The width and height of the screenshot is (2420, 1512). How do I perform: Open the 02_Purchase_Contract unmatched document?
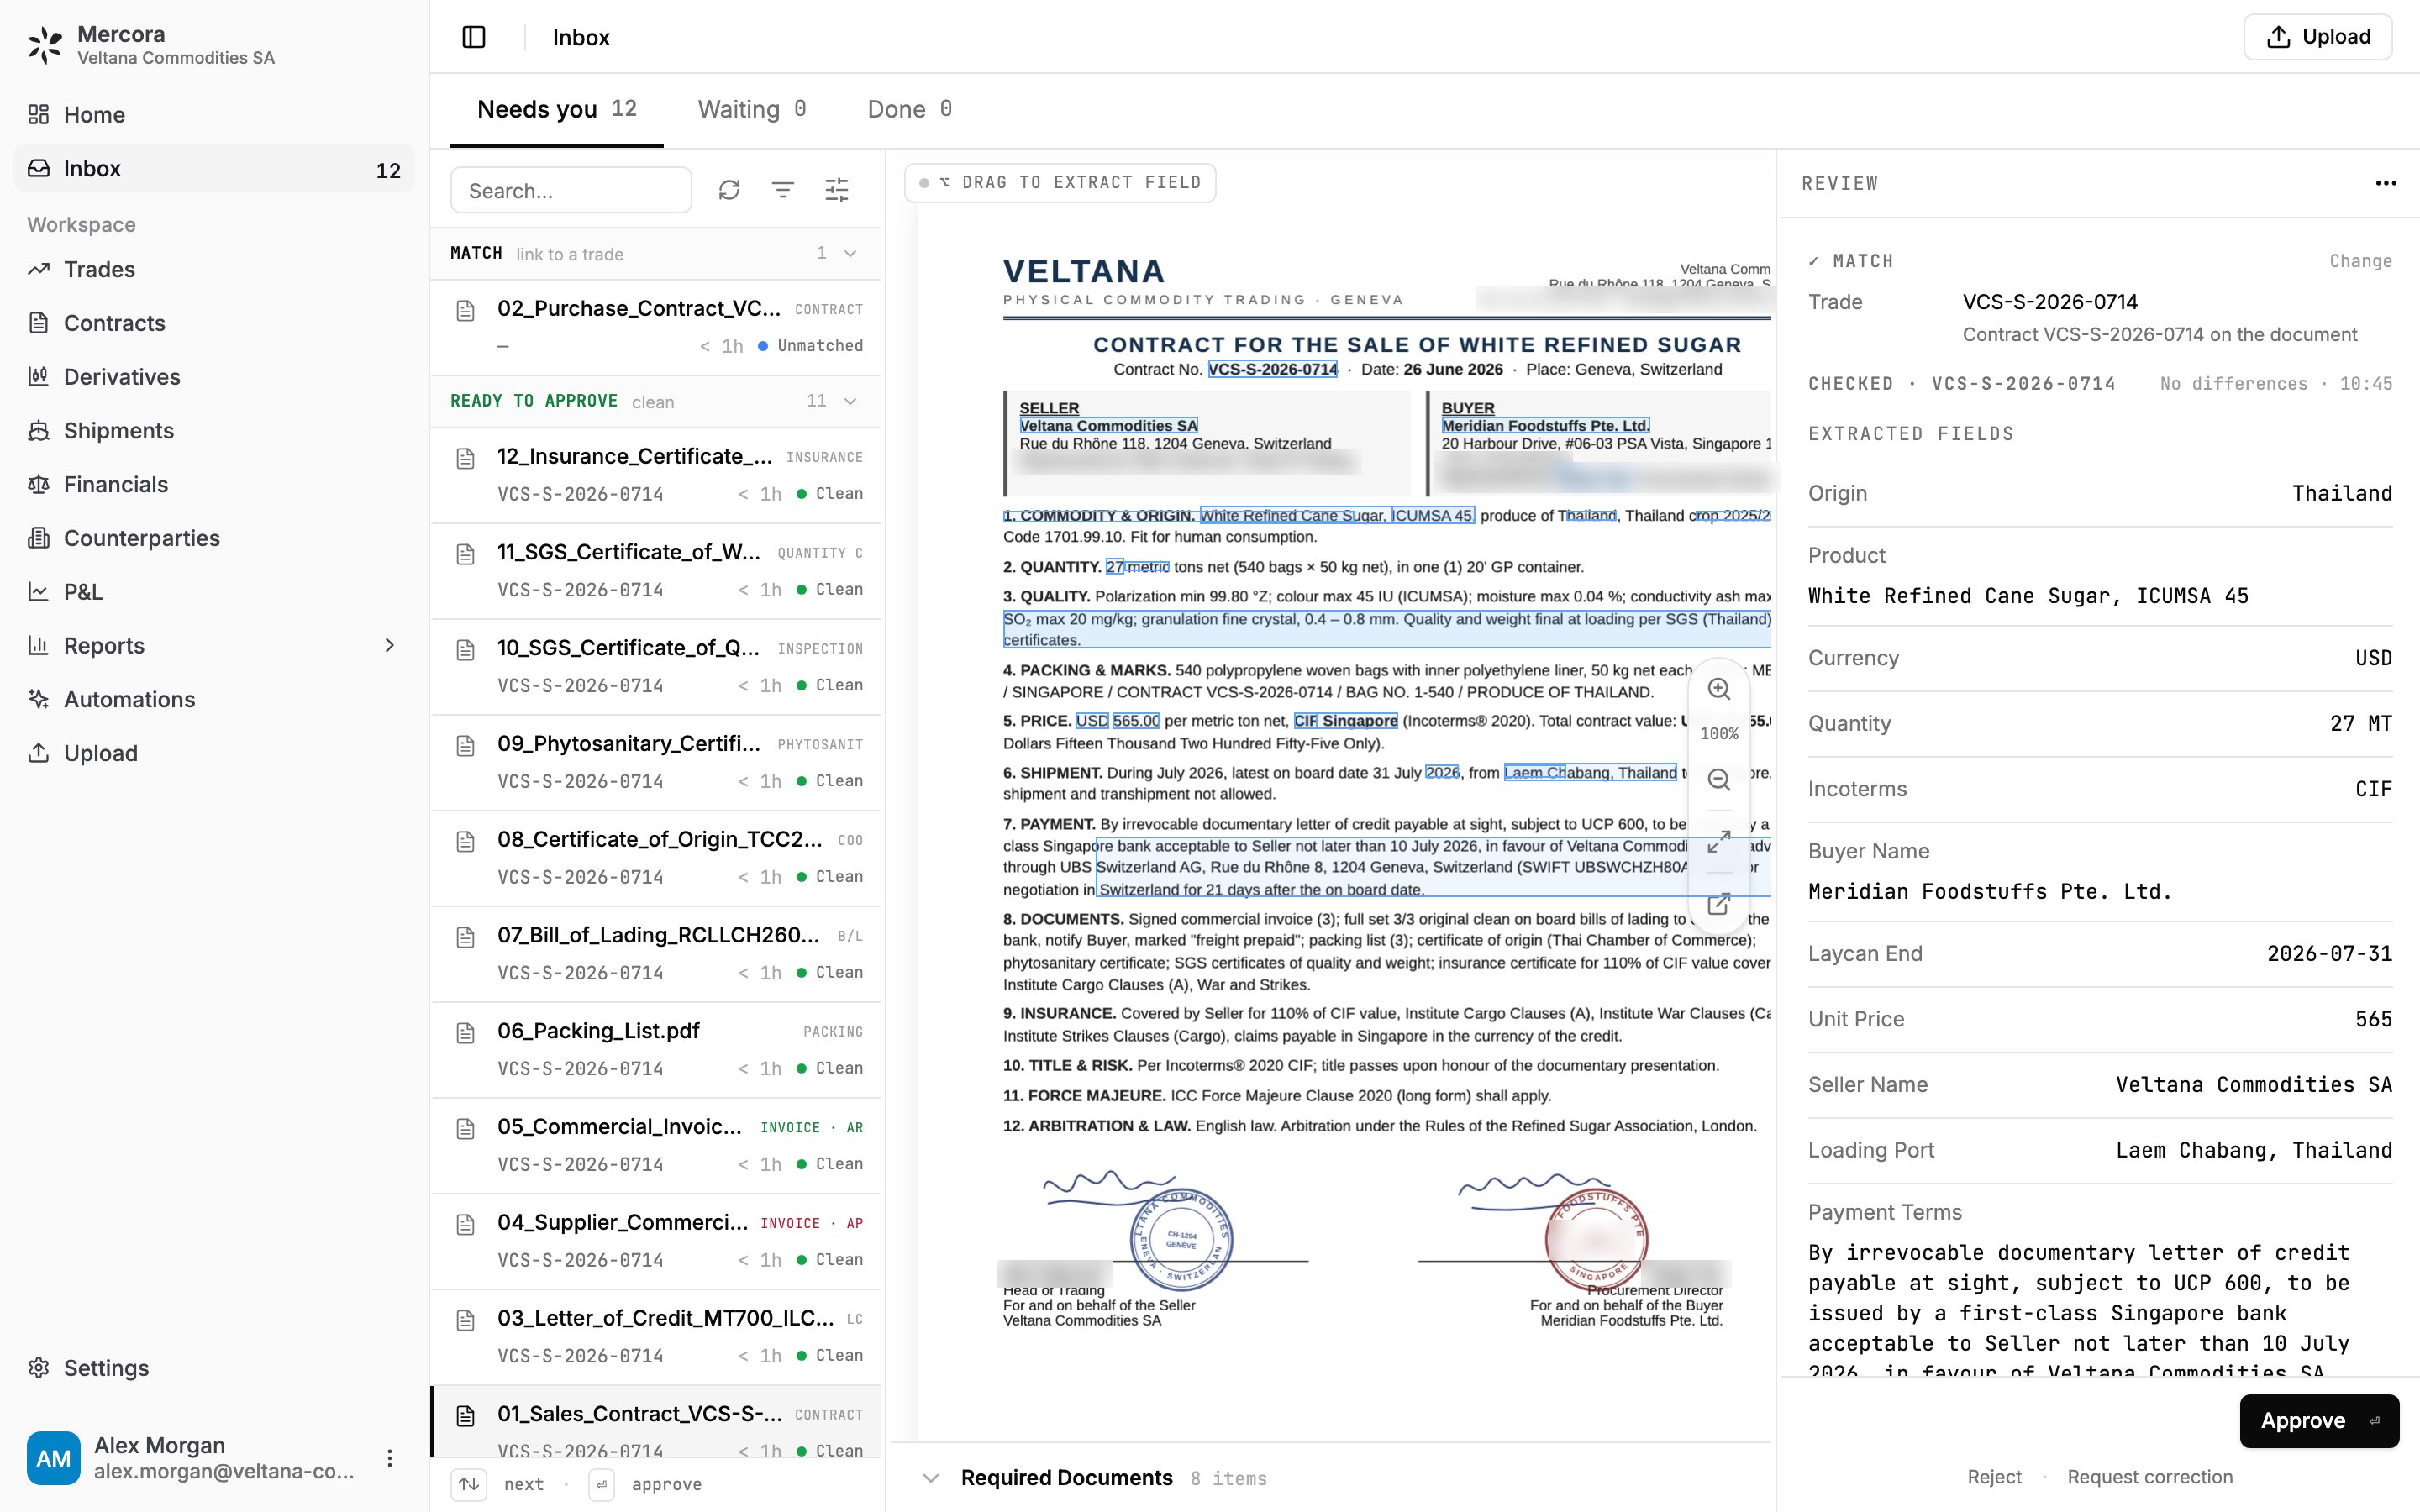(656, 327)
